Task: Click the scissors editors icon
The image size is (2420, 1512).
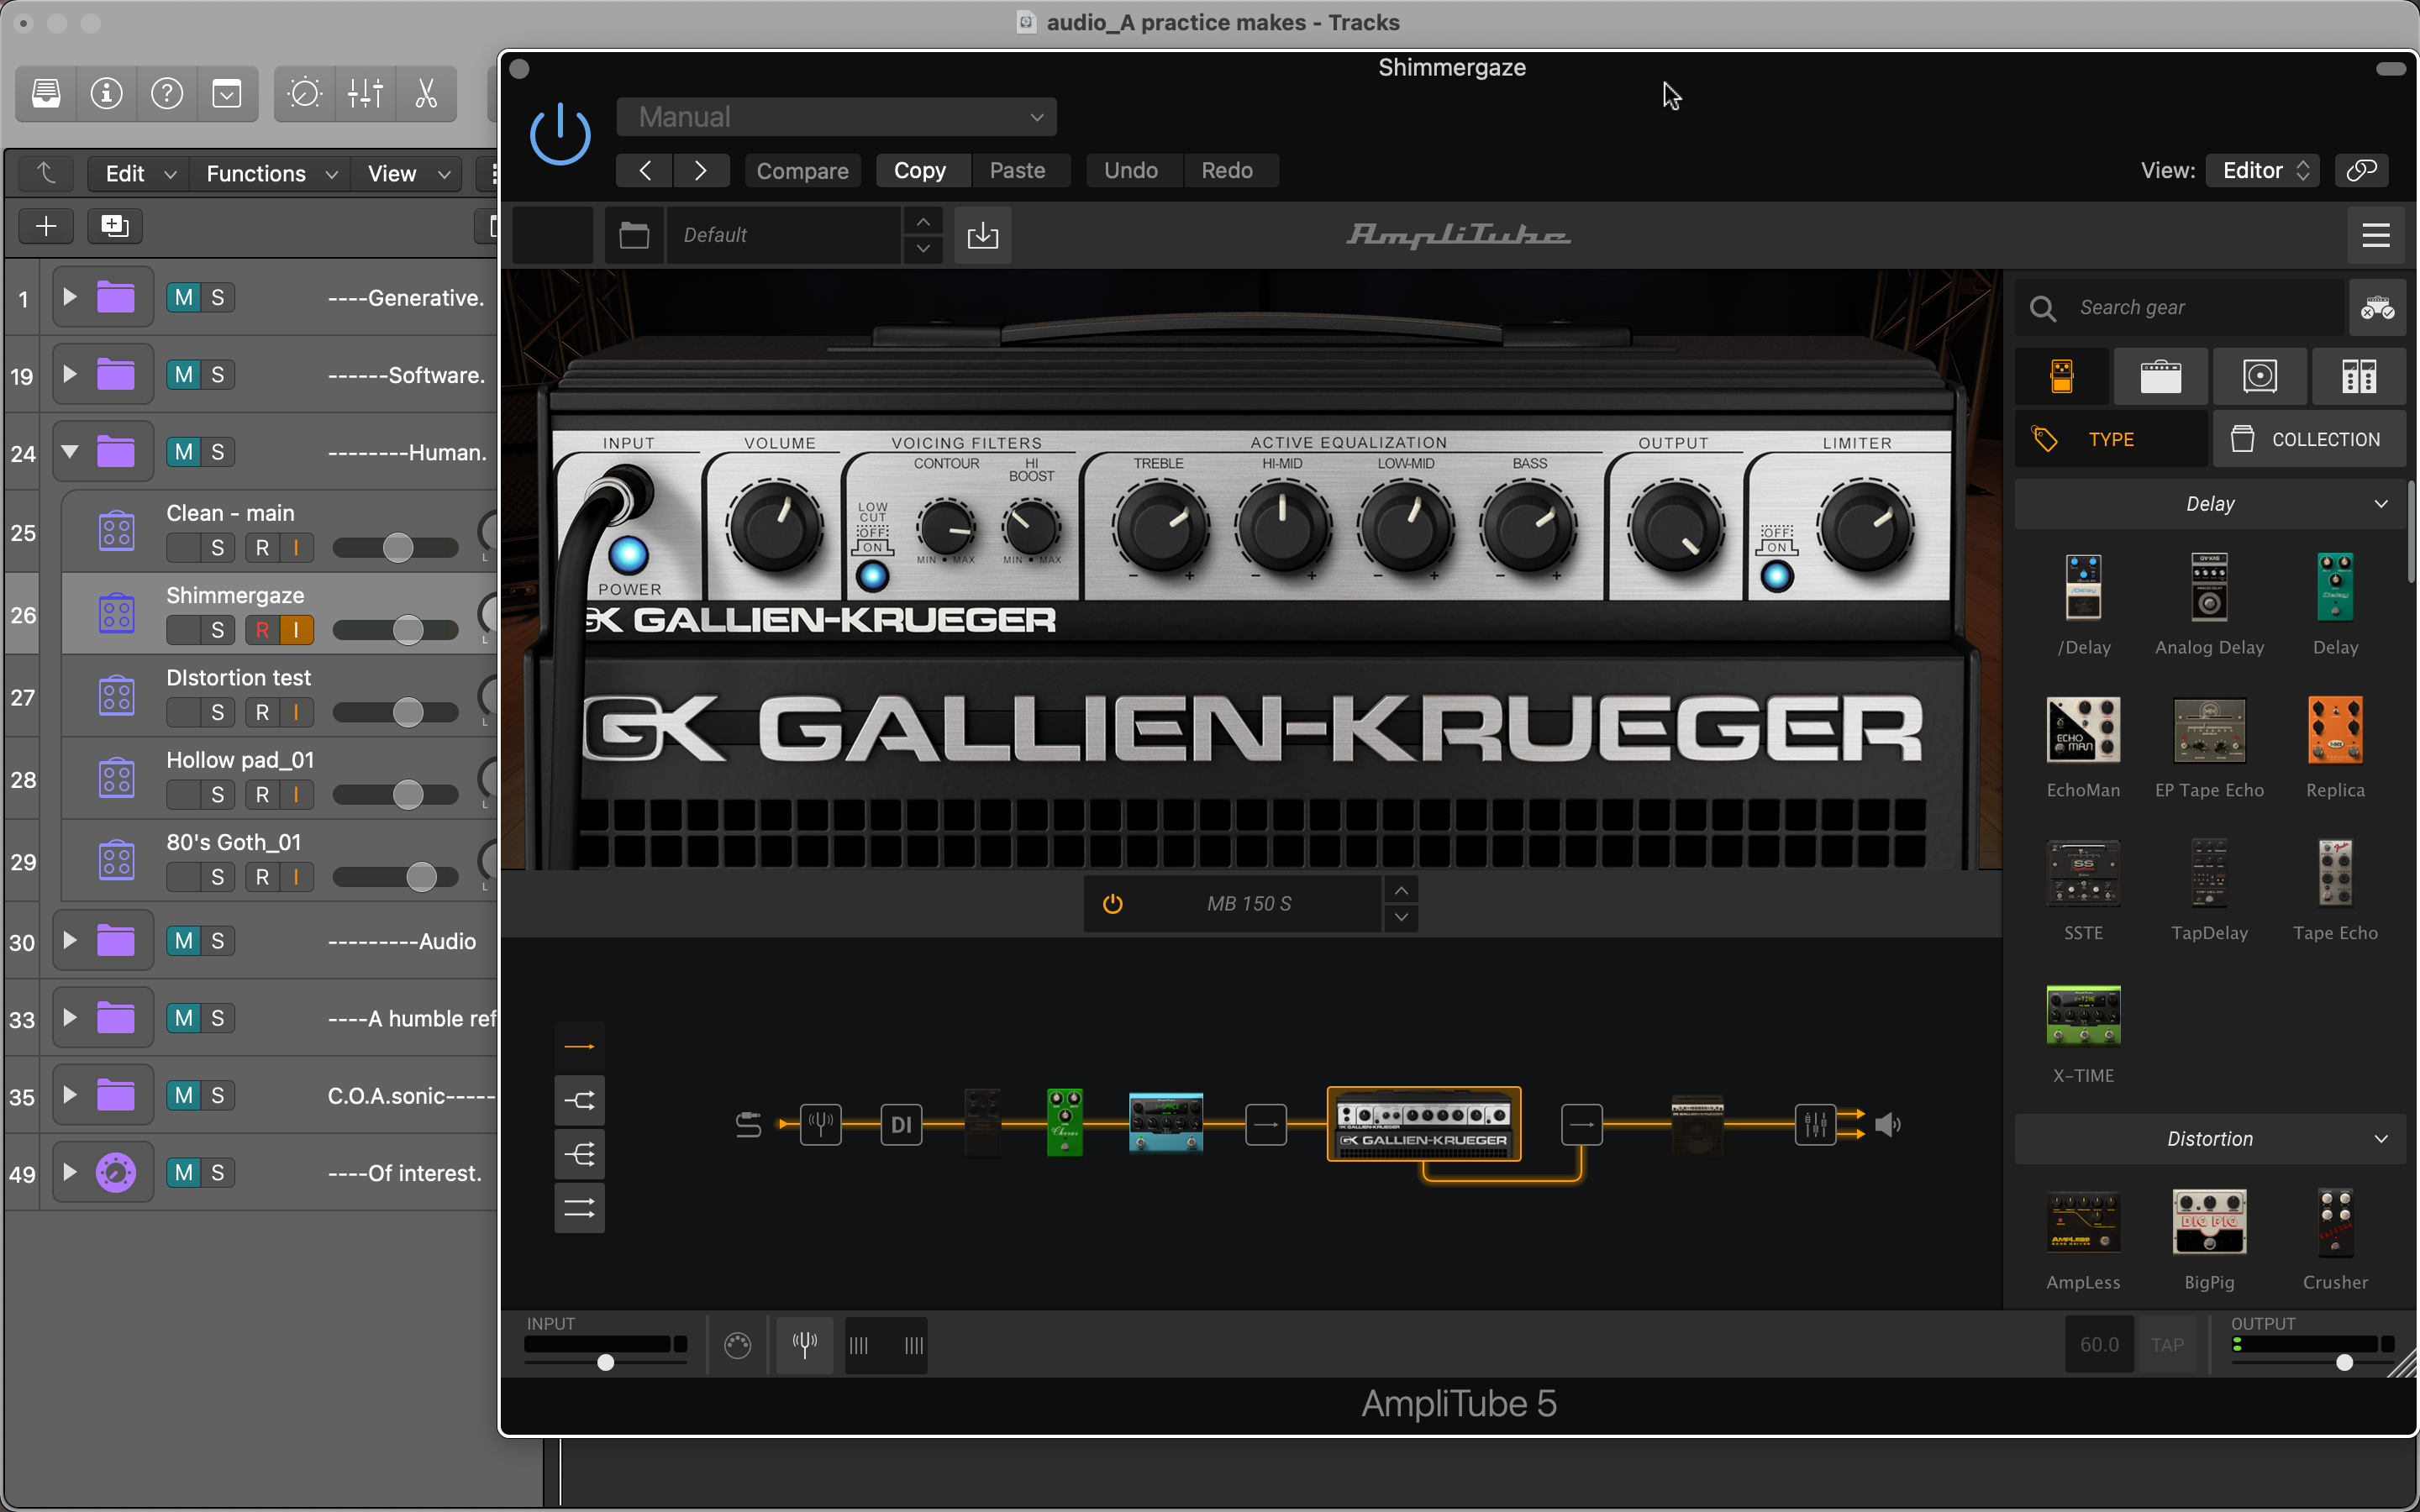Action: point(426,94)
